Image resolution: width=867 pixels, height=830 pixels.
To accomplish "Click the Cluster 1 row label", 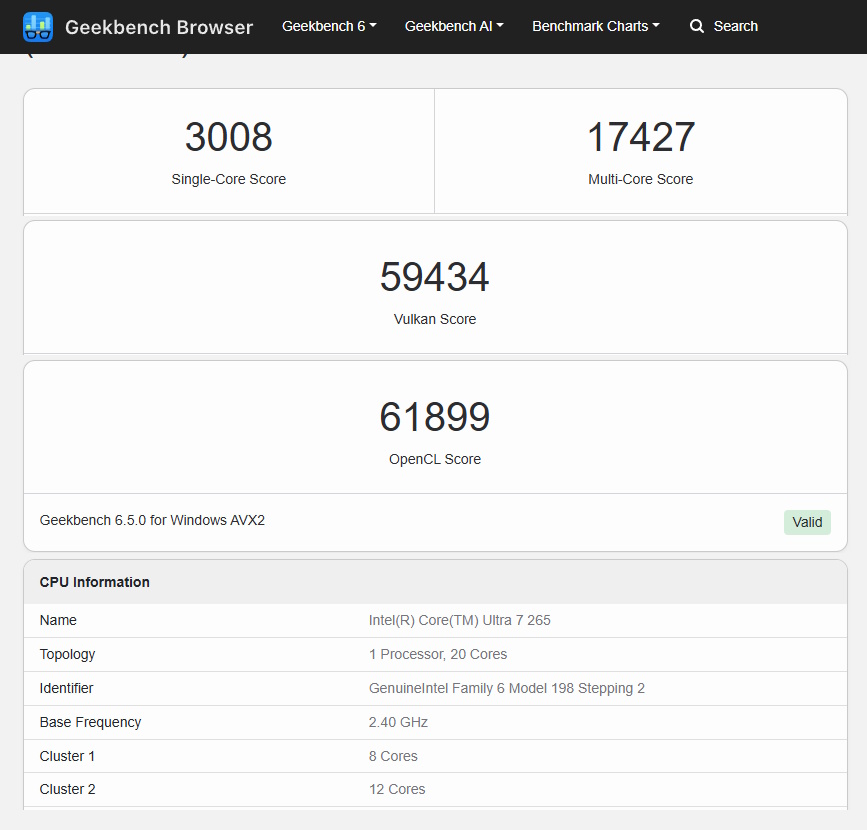I will (68, 756).
